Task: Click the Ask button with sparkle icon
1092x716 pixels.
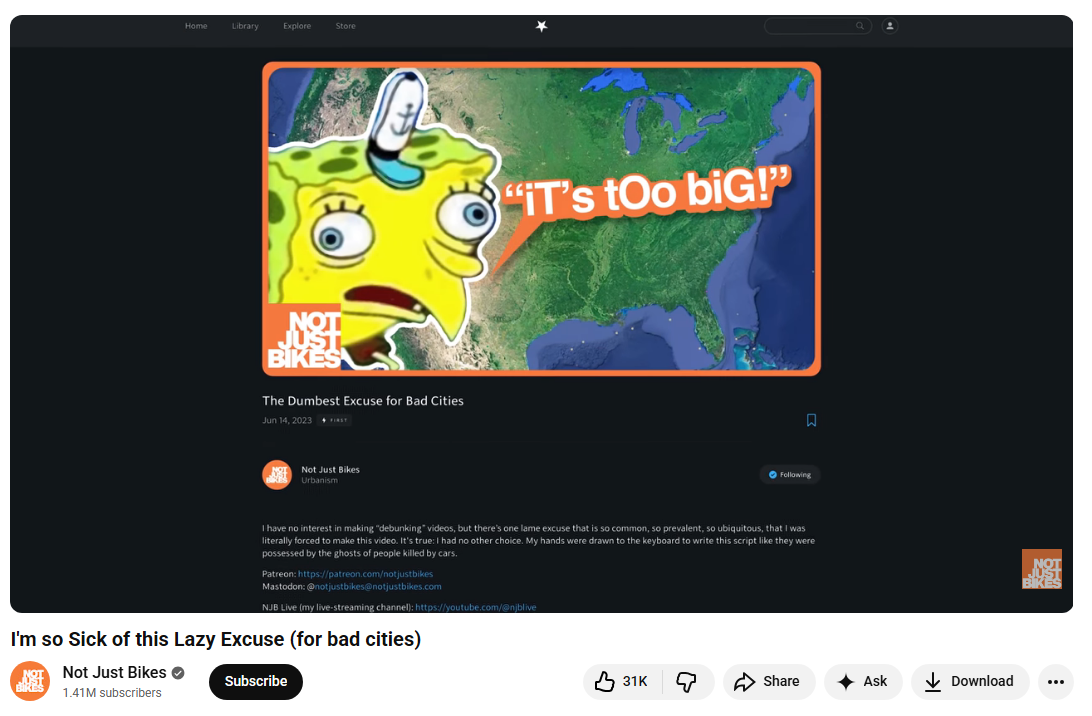Action: click(864, 682)
